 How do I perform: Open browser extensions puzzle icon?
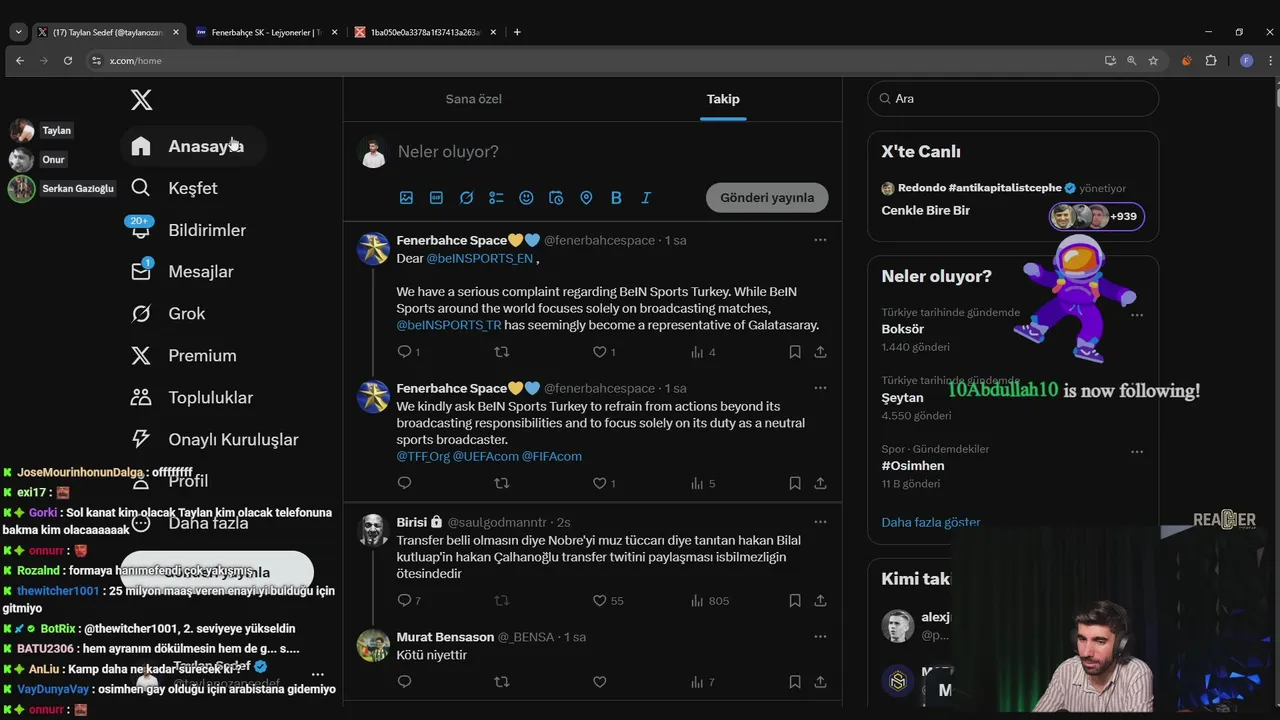pyautogui.click(x=1211, y=61)
